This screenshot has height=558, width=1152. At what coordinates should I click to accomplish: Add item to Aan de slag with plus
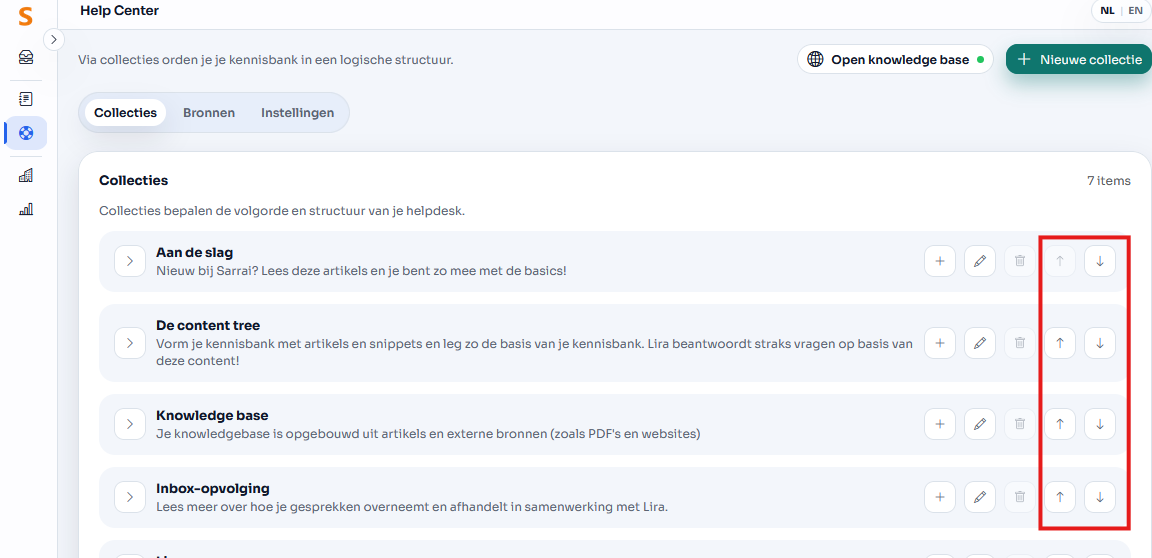pos(940,261)
